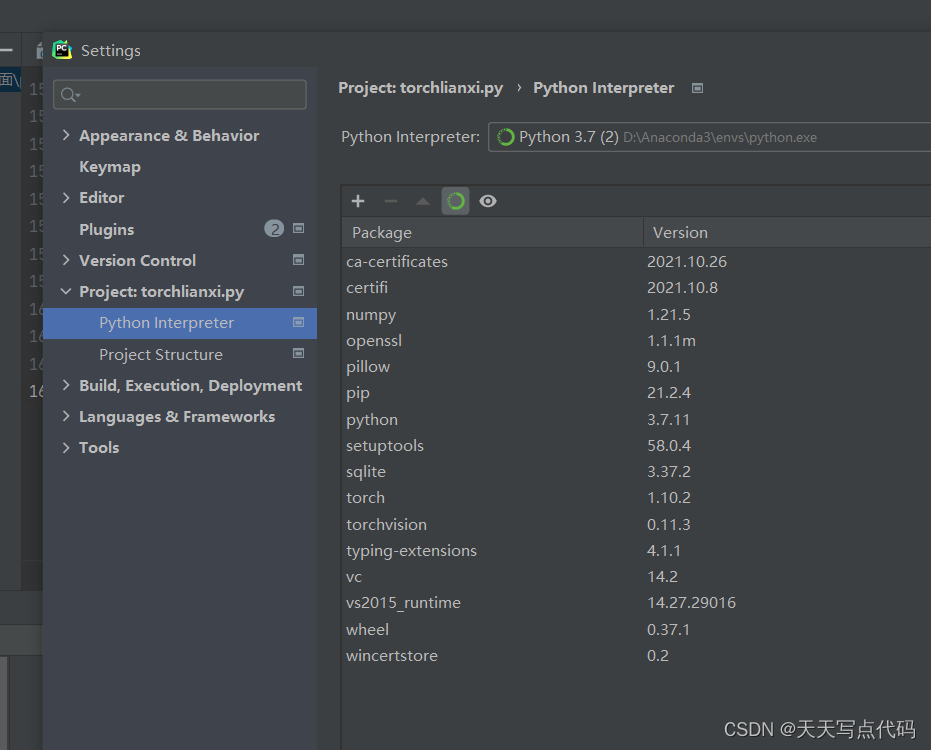This screenshot has height=750, width=931.
Task: Select the vc package row
Action: pyautogui.click(x=636, y=577)
